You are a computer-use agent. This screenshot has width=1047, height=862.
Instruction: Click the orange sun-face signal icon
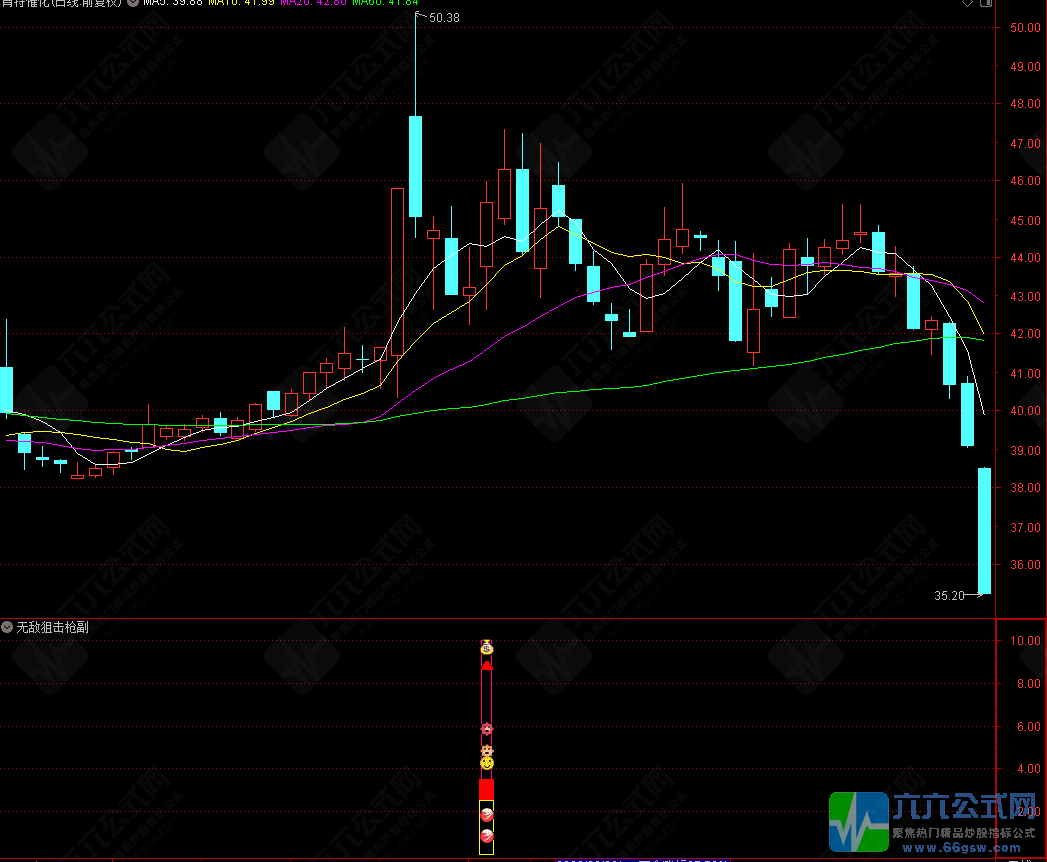coord(487,750)
